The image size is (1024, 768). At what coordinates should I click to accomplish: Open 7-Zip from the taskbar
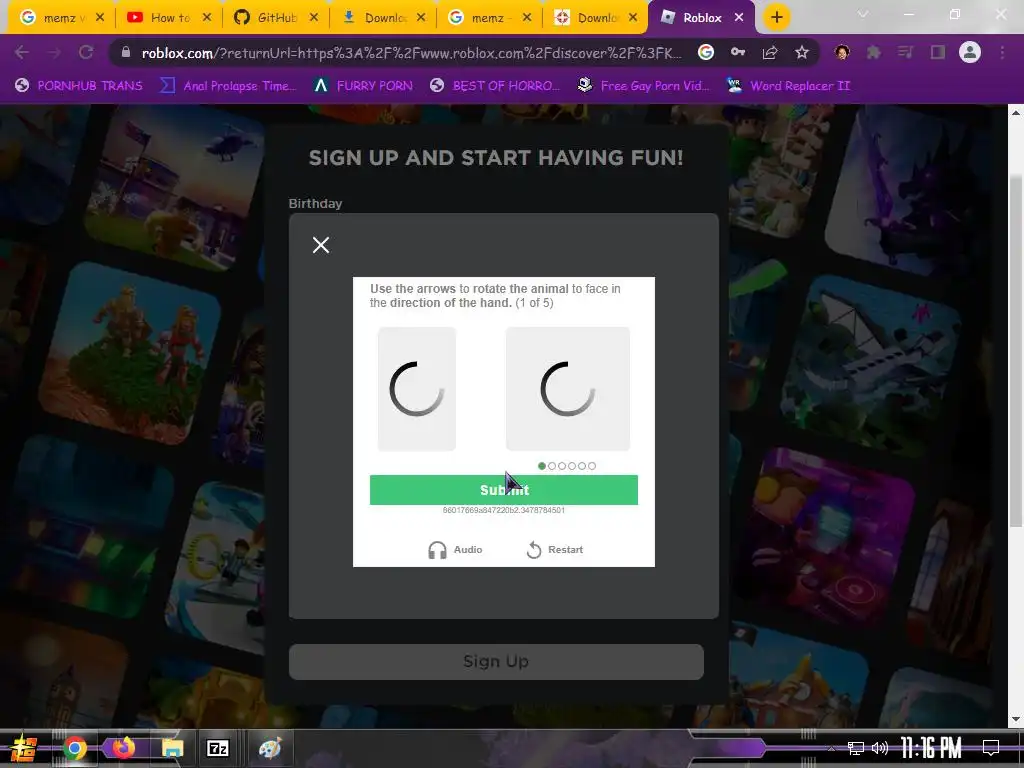click(217, 748)
